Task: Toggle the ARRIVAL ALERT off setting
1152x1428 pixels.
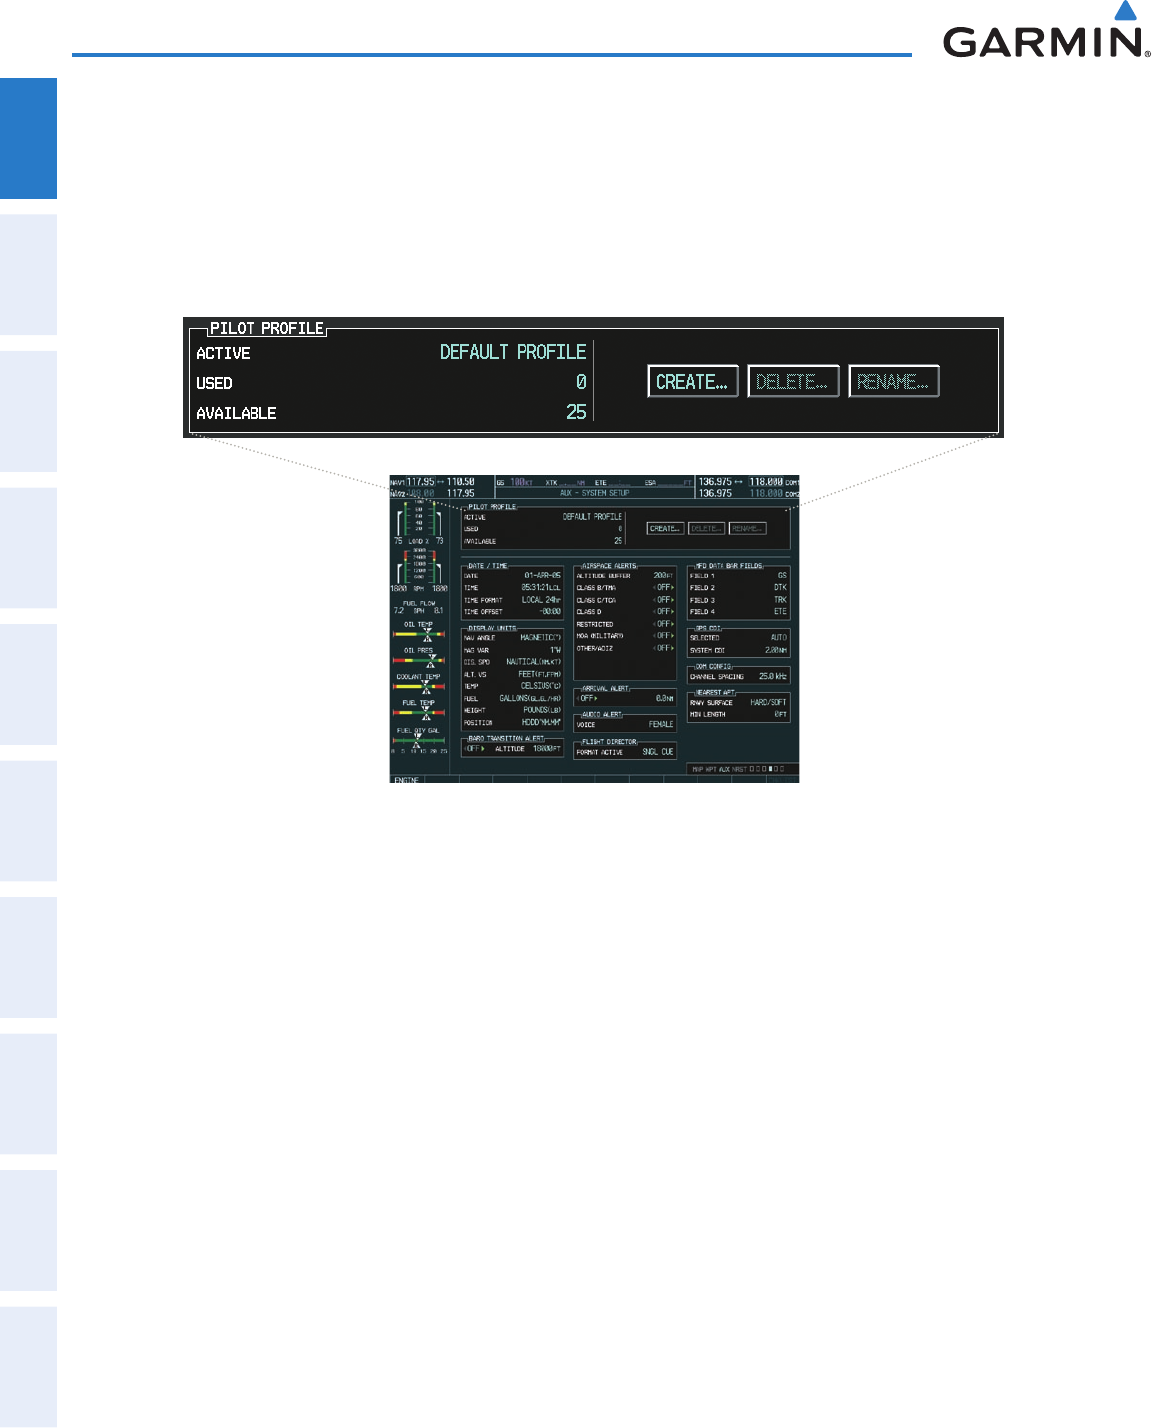Action: [589, 698]
